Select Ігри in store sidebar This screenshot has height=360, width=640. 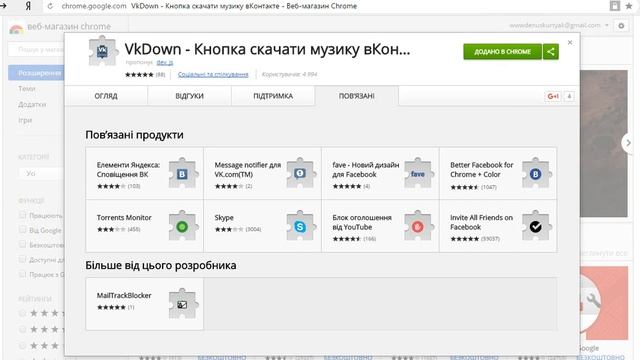[x=25, y=120]
